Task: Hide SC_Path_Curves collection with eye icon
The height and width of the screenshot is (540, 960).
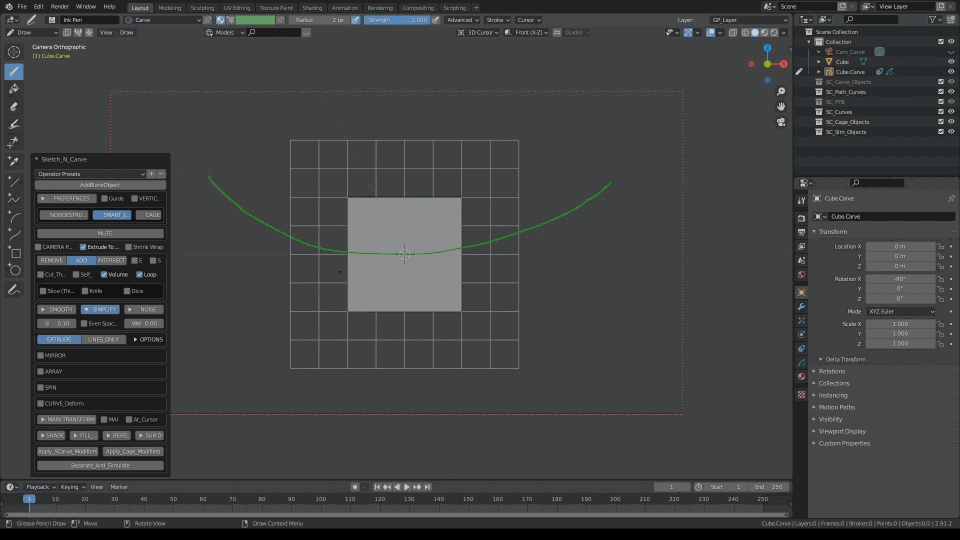Action: click(952, 92)
